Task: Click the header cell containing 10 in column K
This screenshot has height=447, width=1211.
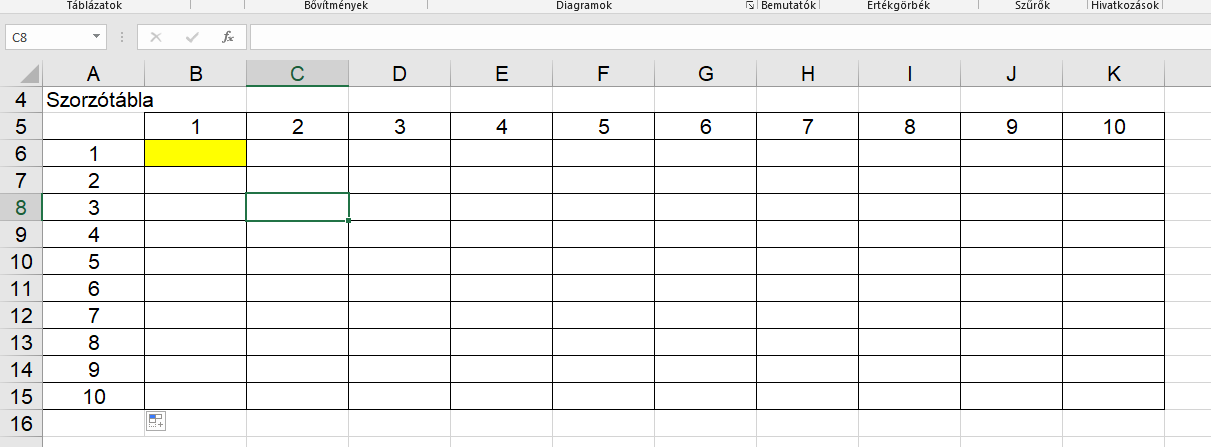Action: point(1114,127)
